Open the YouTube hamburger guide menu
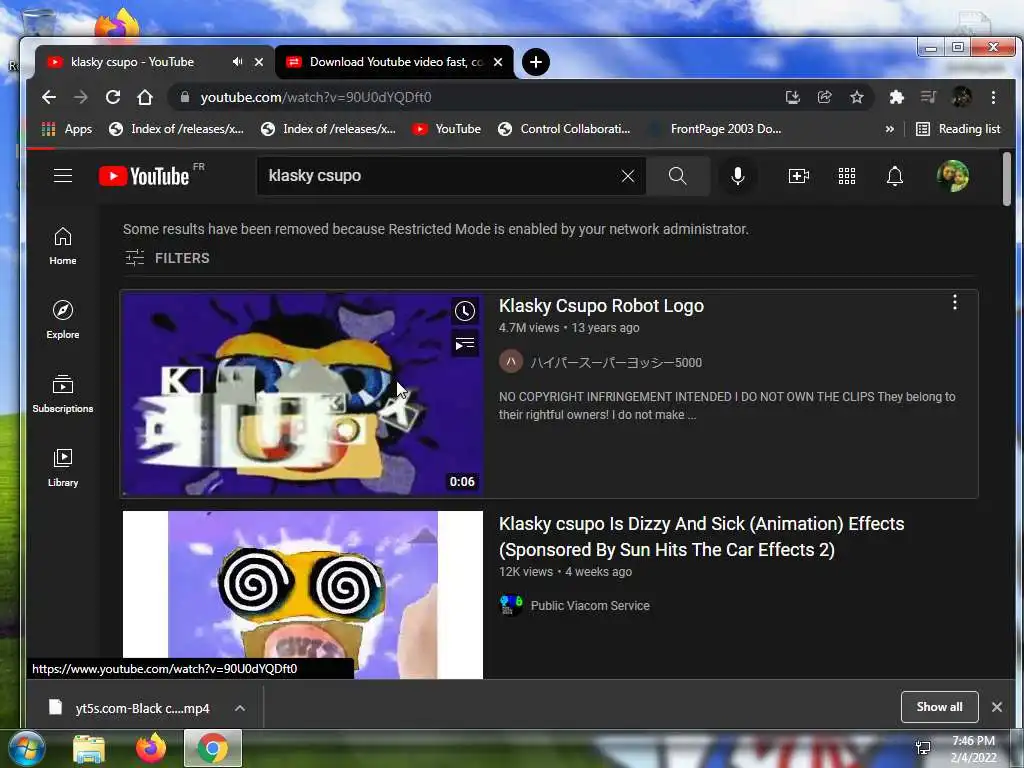 tap(63, 176)
